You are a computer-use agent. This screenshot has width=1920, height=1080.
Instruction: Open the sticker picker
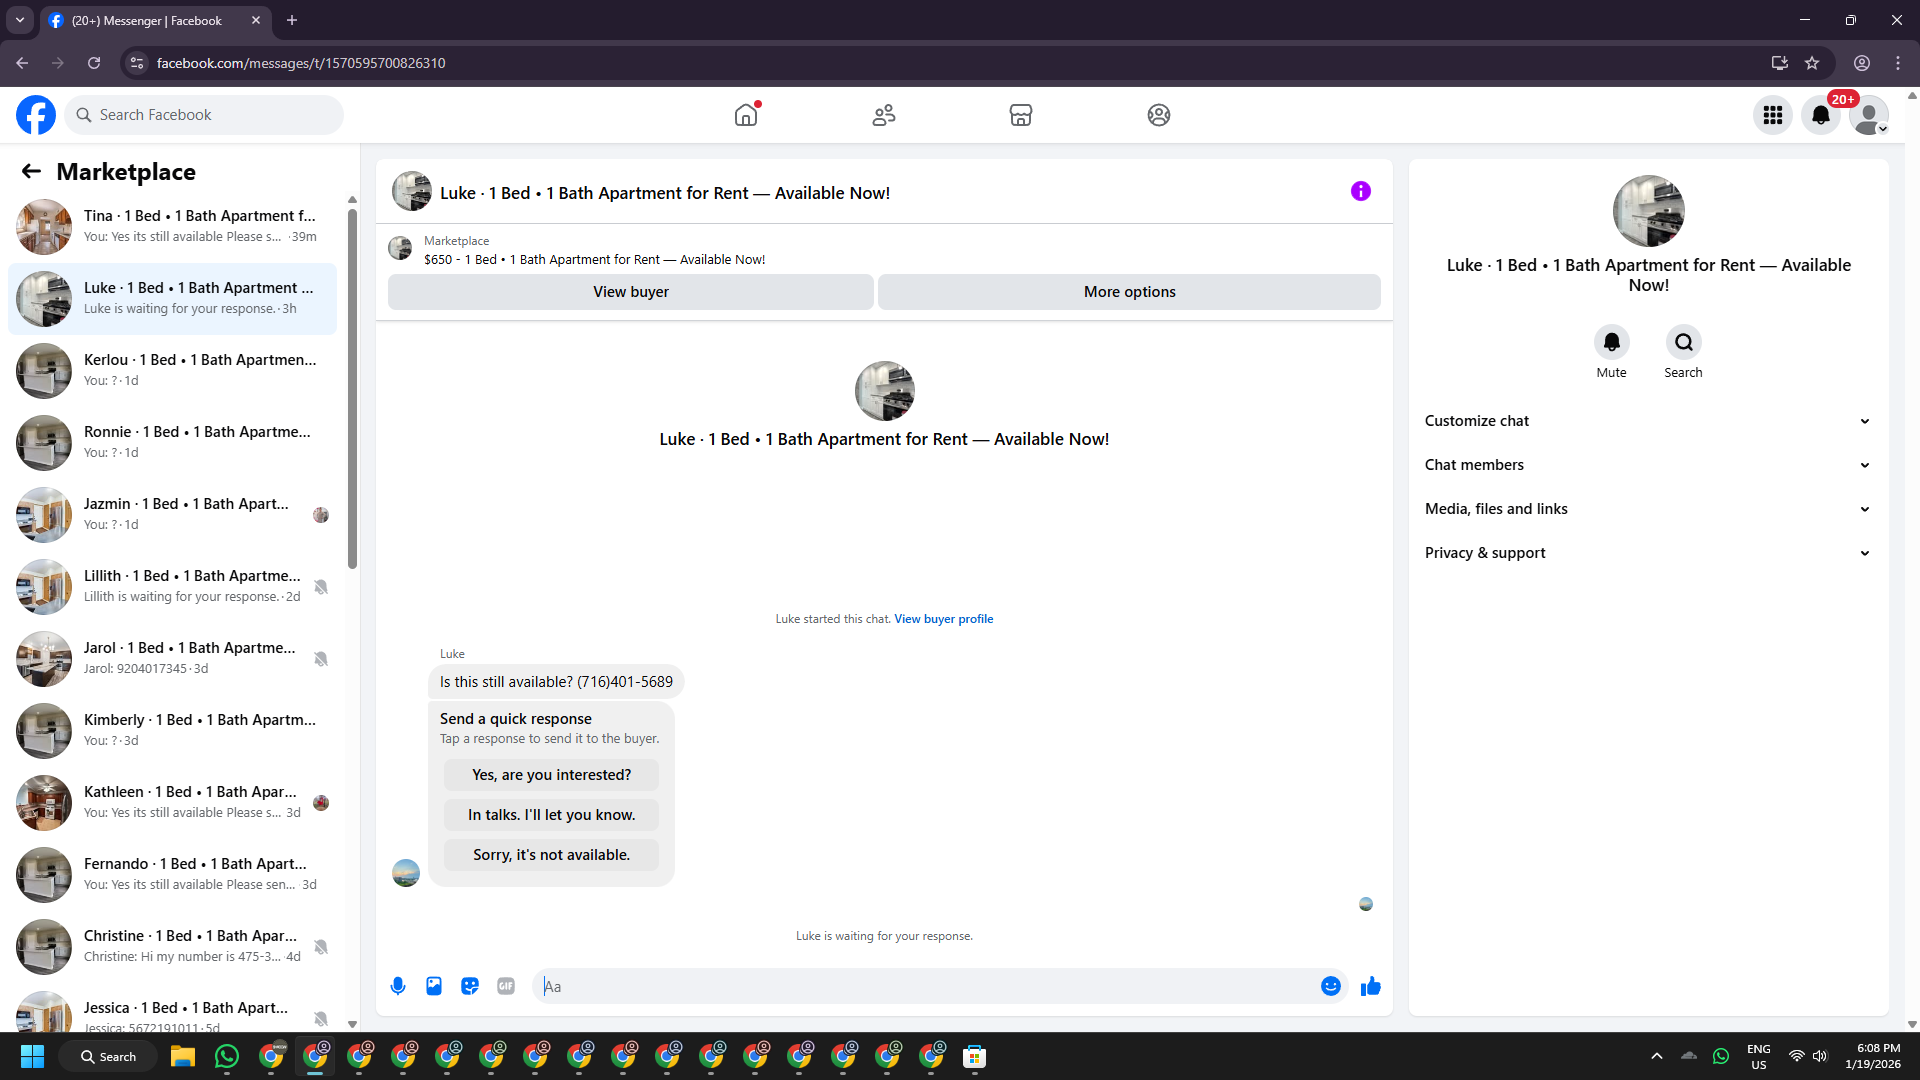point(470,986)
